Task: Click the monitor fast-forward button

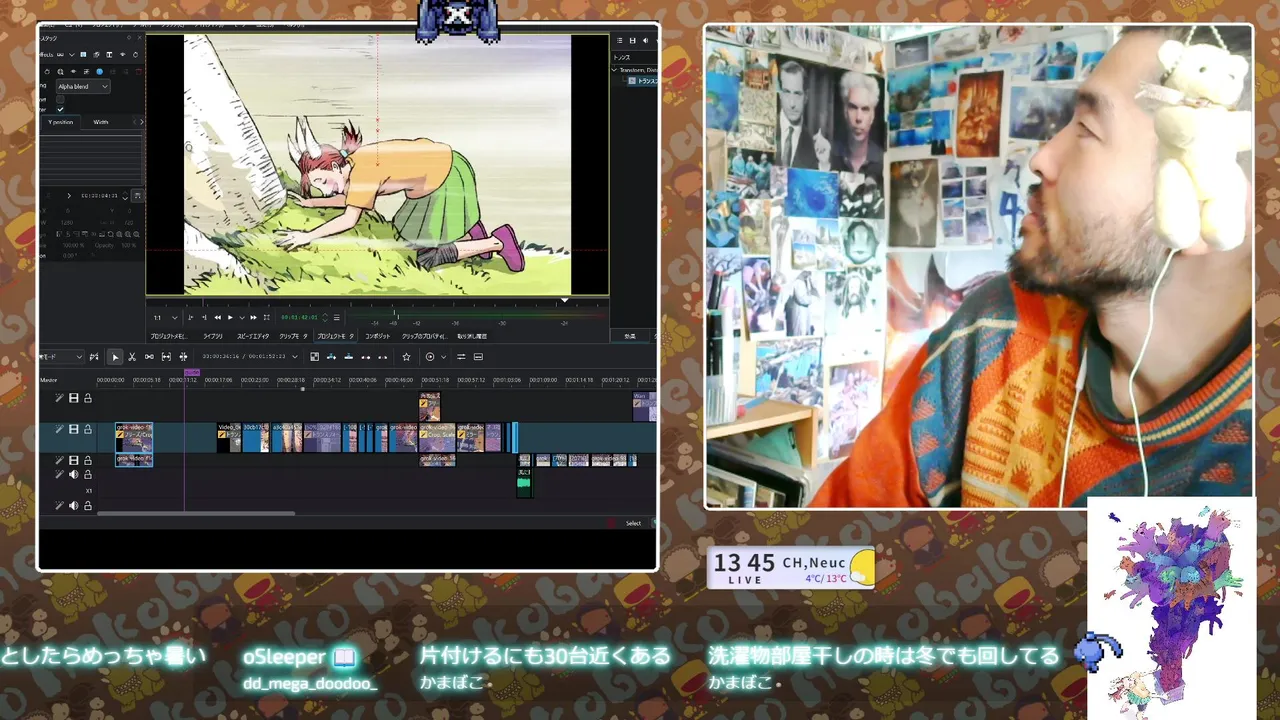Action: [x=253, y=317]
